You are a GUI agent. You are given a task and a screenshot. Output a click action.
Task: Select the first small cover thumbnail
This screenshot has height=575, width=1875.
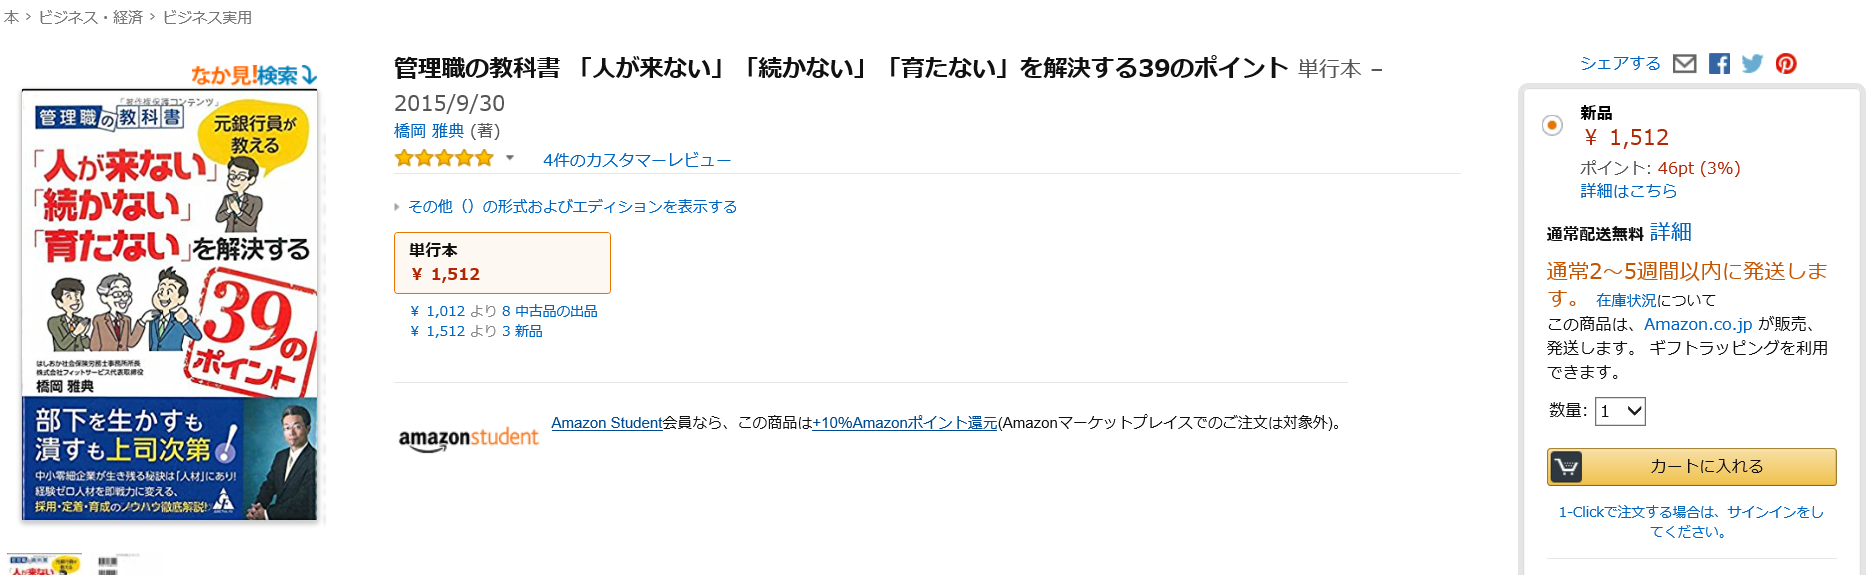tap(45, 564)
